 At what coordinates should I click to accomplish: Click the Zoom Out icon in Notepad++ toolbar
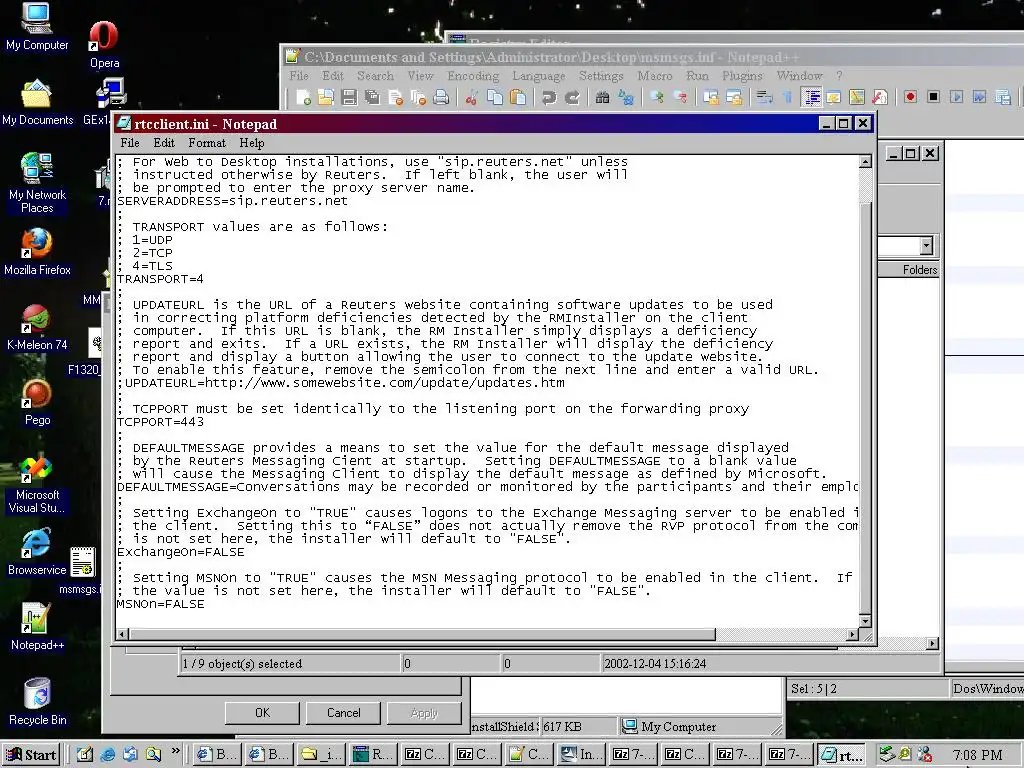(680, 98)
